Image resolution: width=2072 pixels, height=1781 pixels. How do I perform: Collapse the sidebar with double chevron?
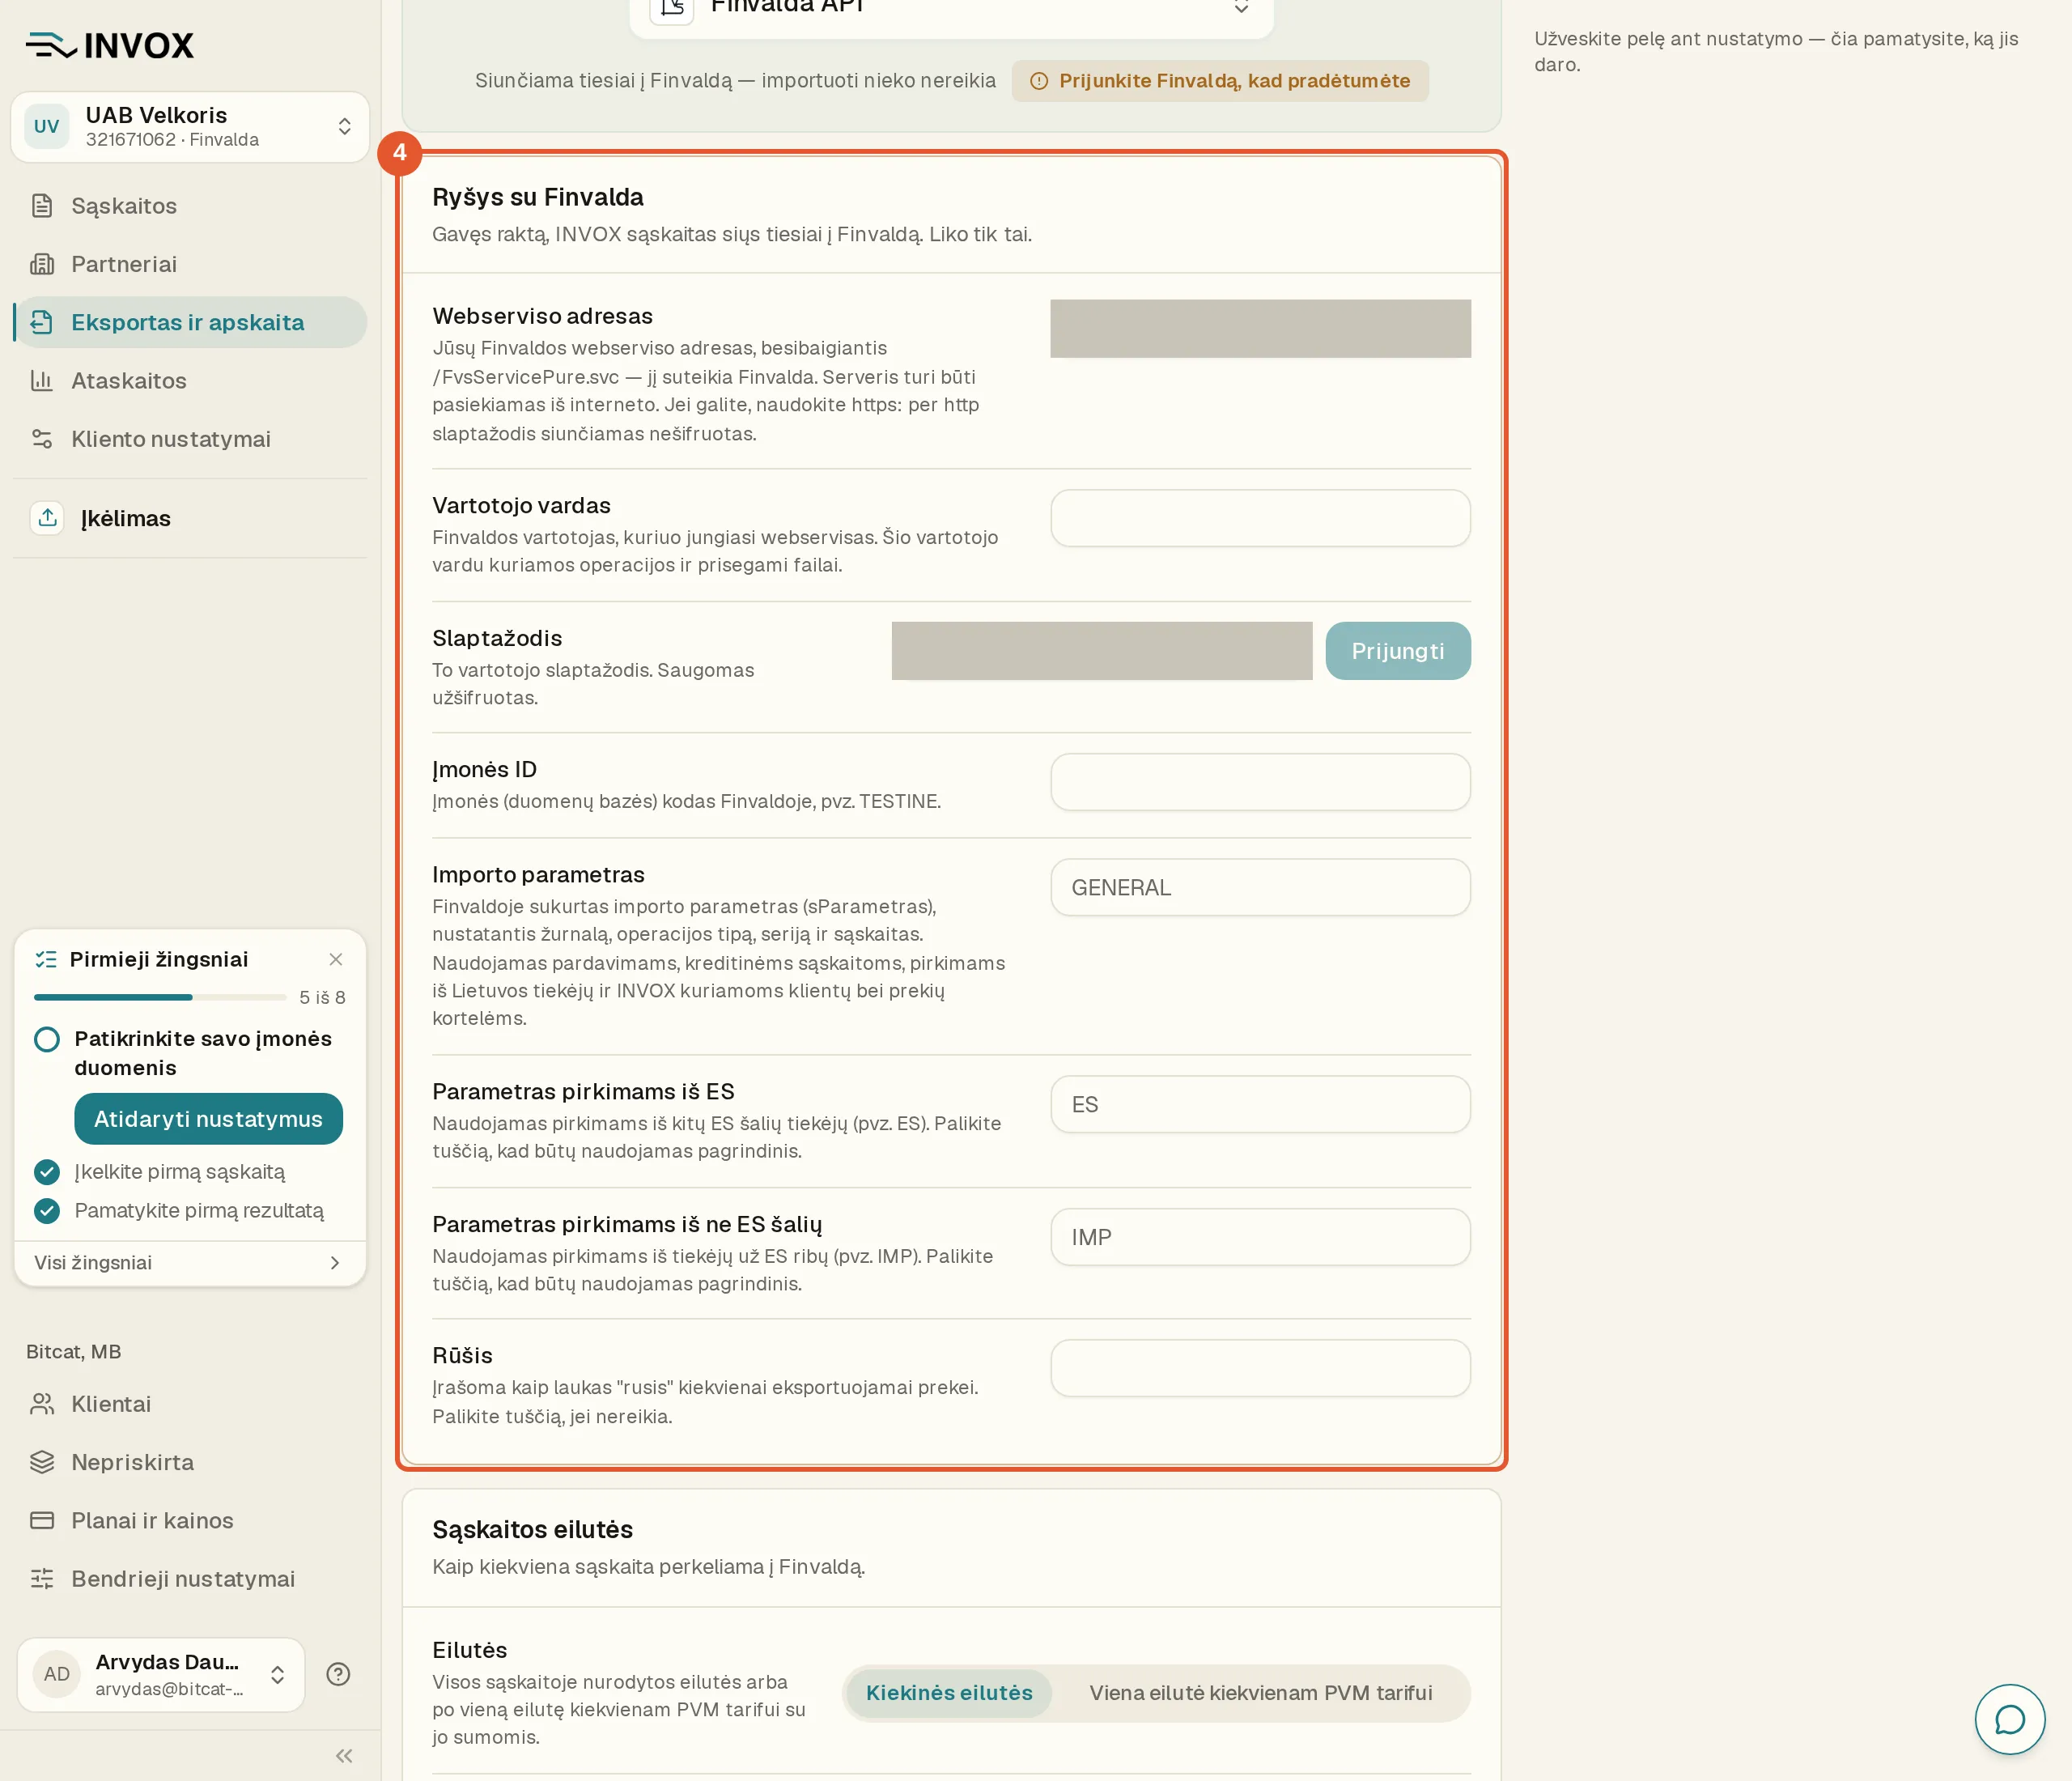point(344,1756)
